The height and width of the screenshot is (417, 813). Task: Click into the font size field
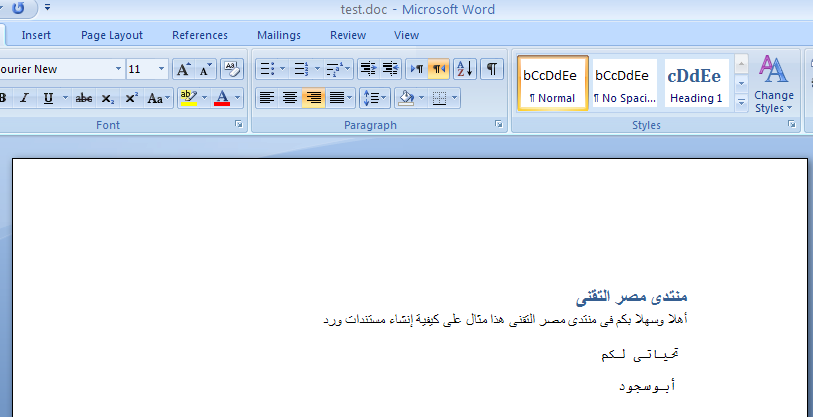(x=141, y=69)
